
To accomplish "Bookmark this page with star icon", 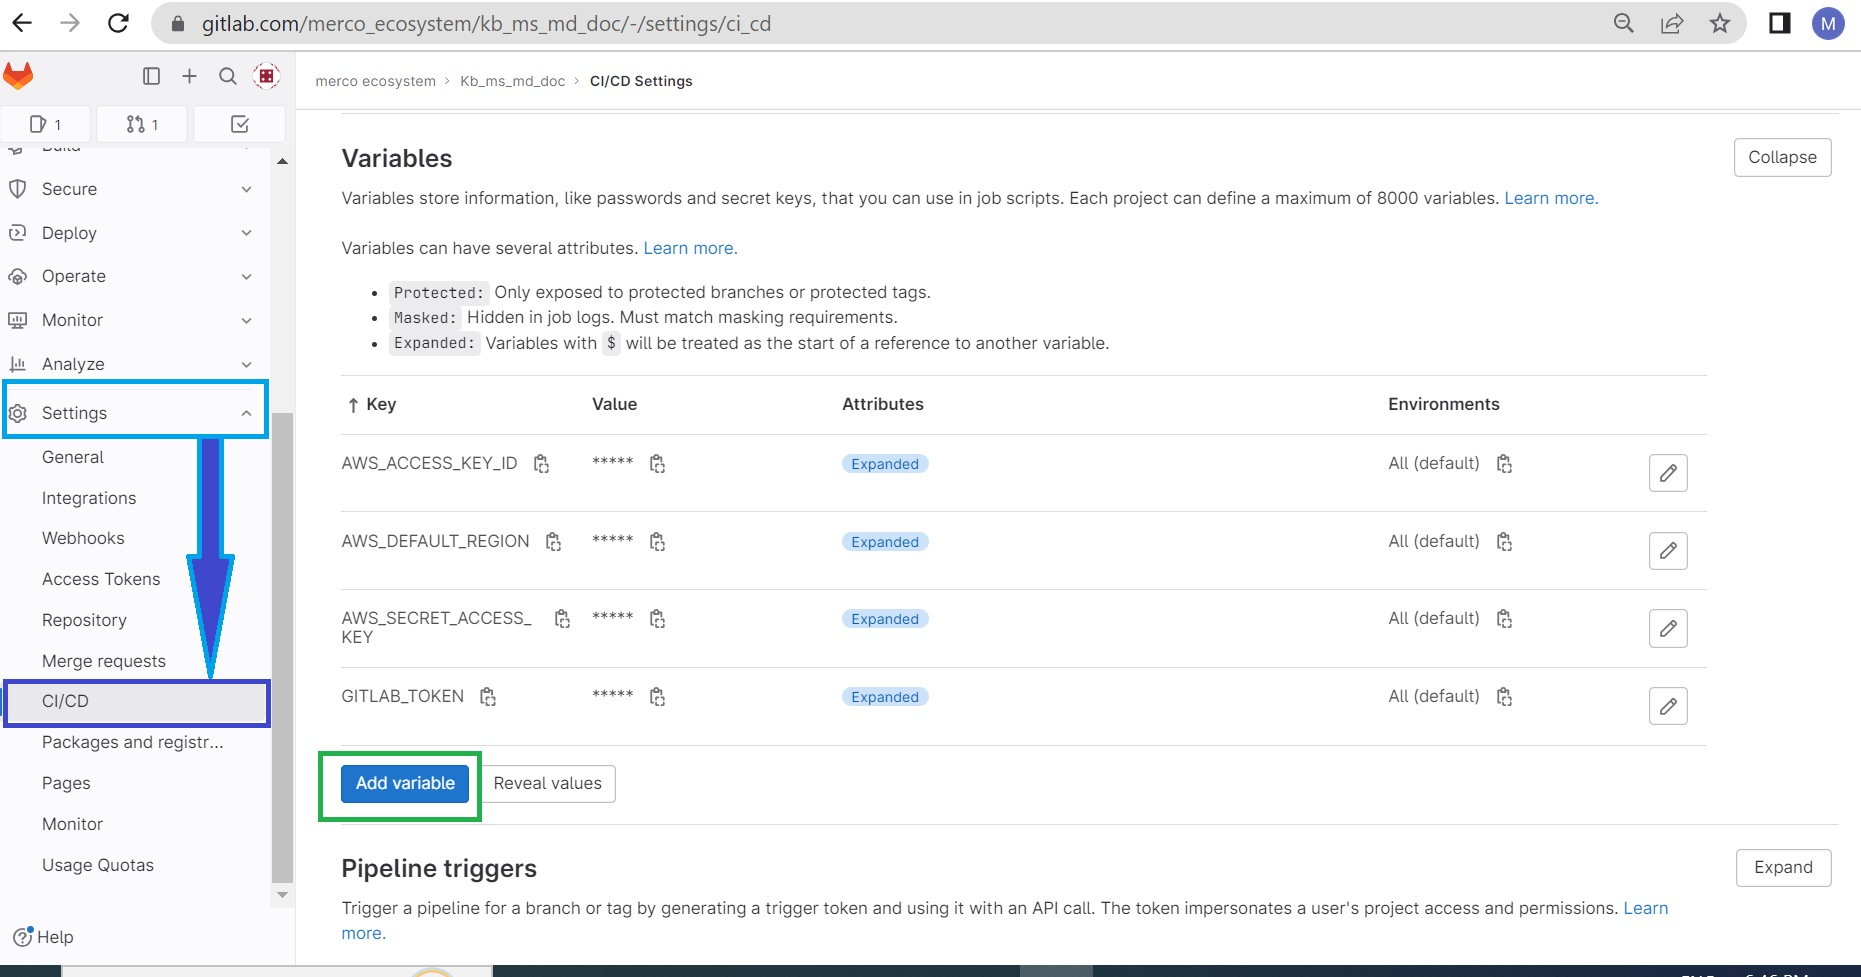I will tap(1720, 23).
